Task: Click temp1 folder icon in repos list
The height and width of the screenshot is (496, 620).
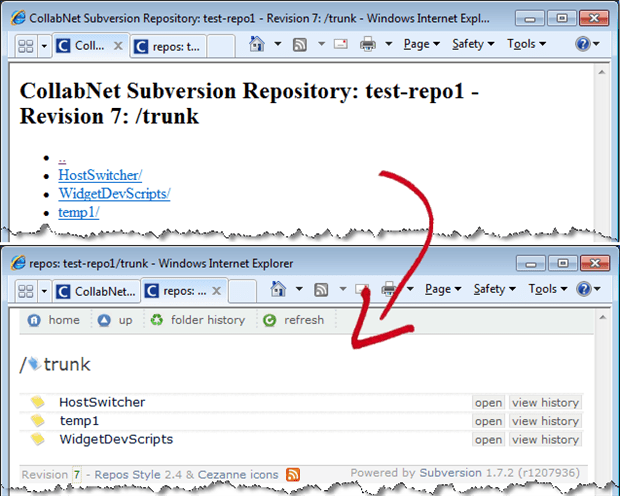Action: [38, 420]
